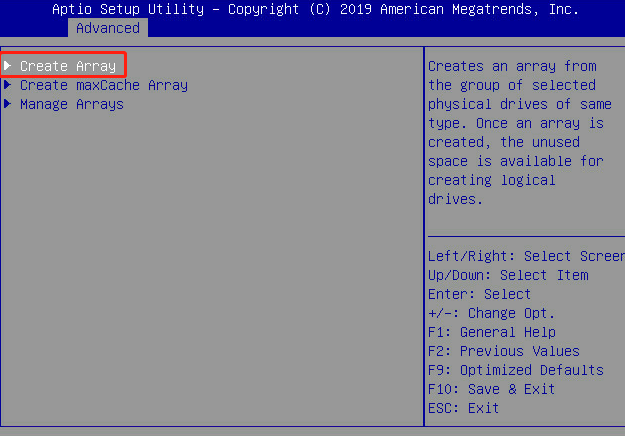Select the Advanced tab
Image resolution: width=625 pixels, height=436 pixels.
coord(107,28)
